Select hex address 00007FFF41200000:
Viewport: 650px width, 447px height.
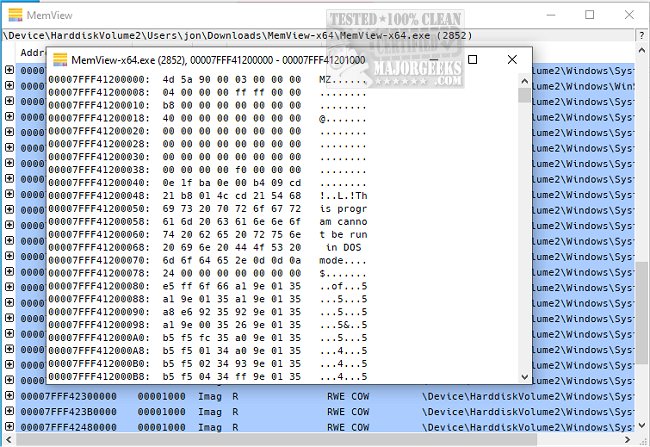click(99, 79)
